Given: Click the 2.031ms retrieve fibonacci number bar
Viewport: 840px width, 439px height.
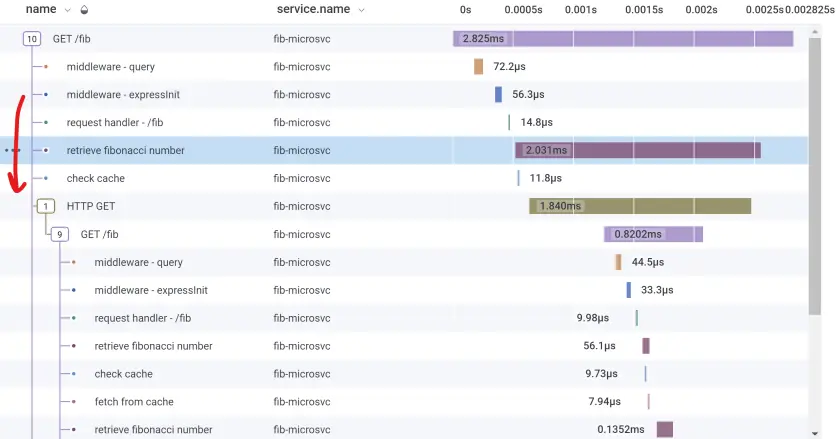Looking at the screenshot, I should [637, 150].
